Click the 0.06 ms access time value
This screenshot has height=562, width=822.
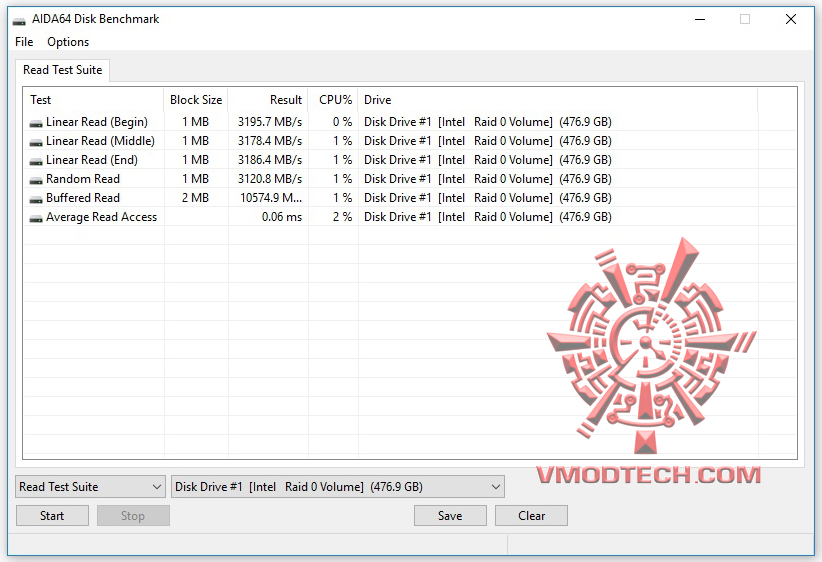282,217
